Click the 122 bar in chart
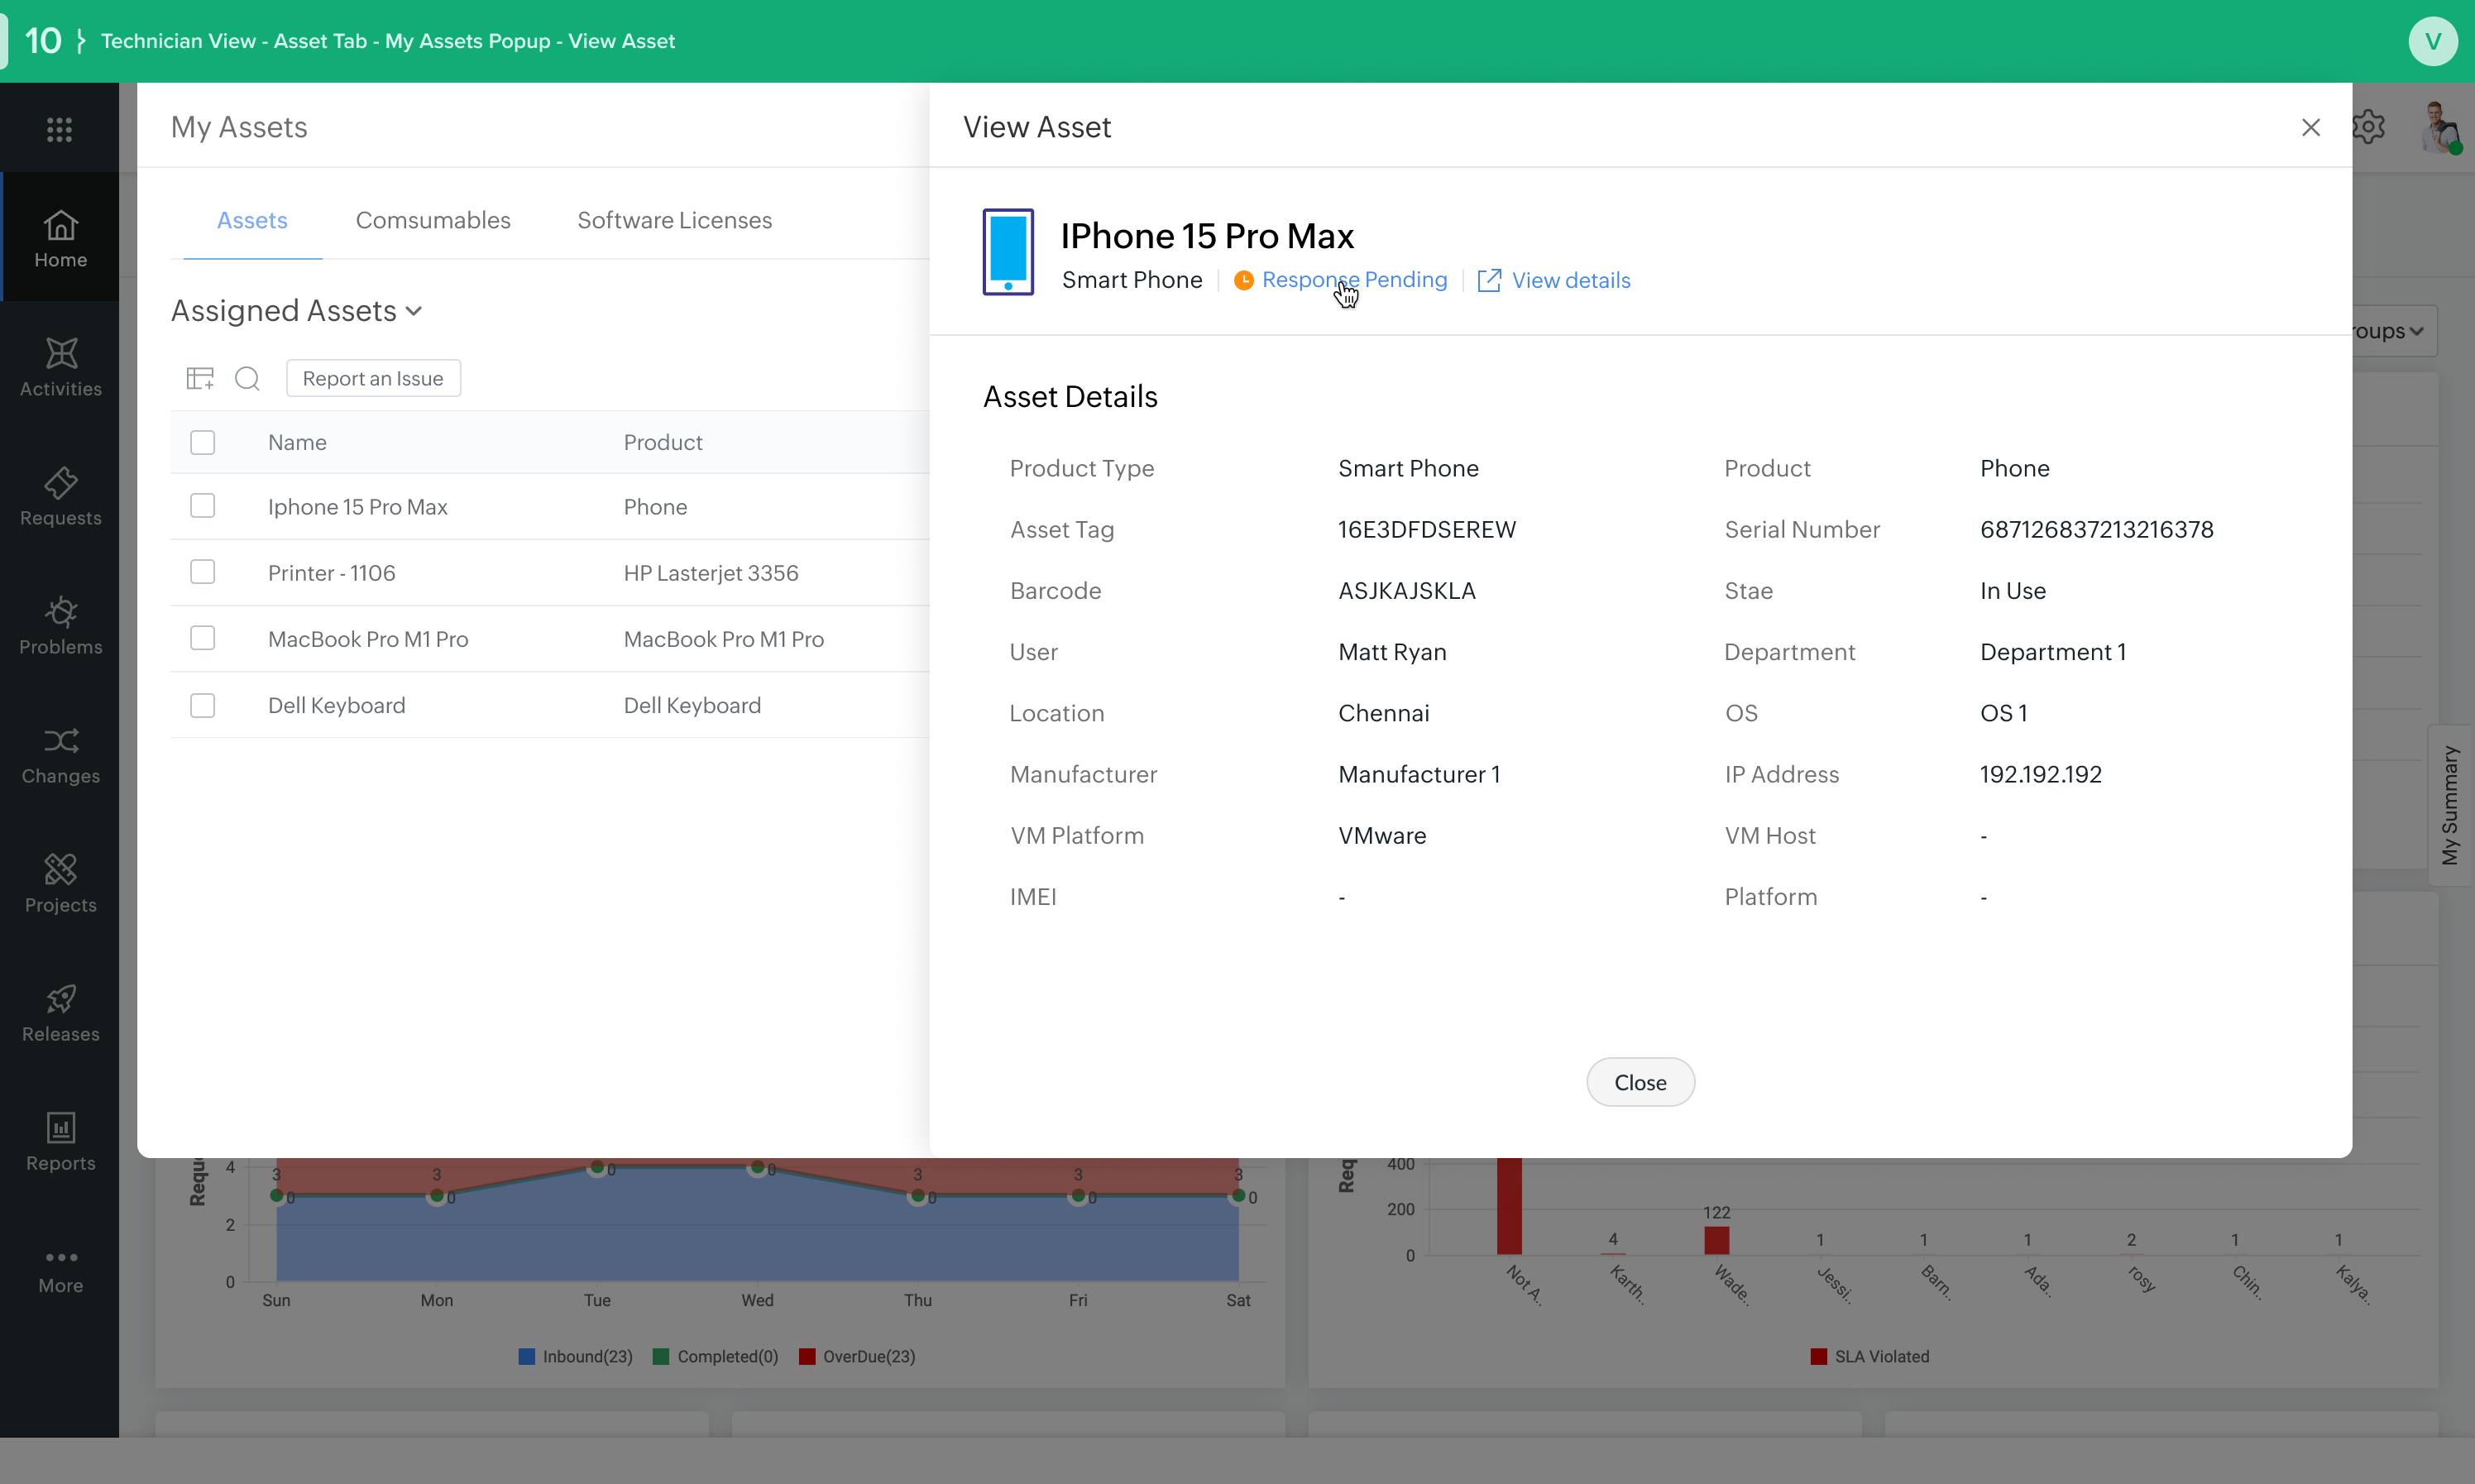The width and height of the screenshot is (2475, 1484). pos(1716,1240)
